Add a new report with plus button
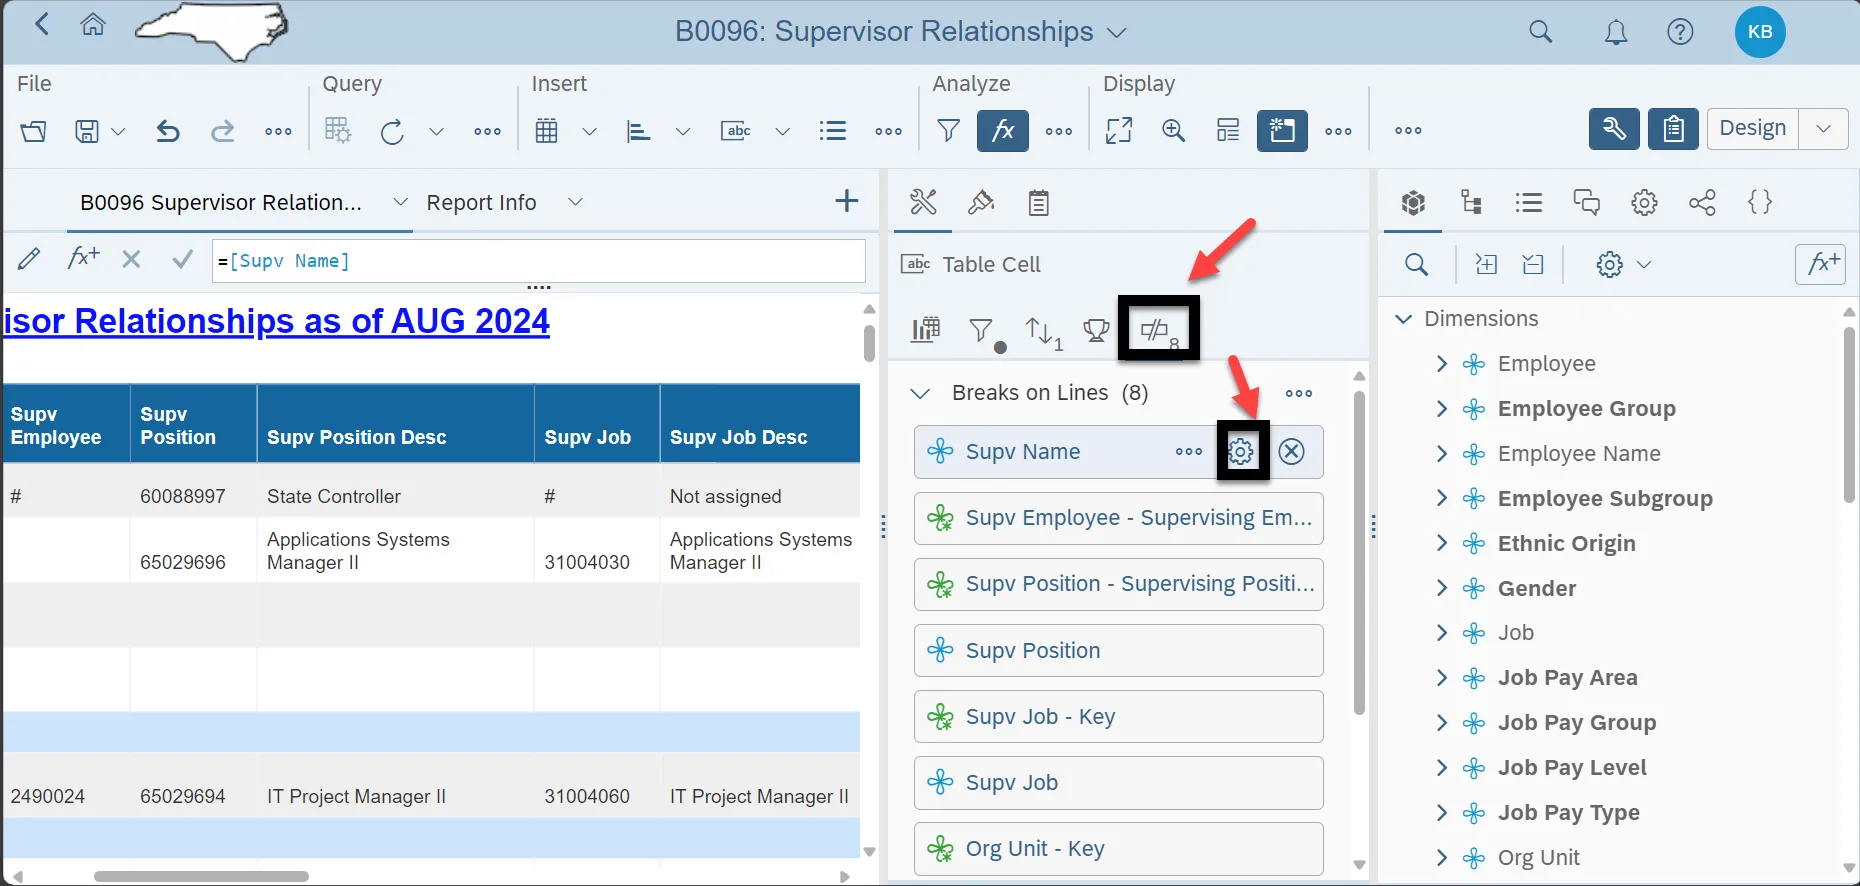The image size is (1860, 886). (846, 202)
